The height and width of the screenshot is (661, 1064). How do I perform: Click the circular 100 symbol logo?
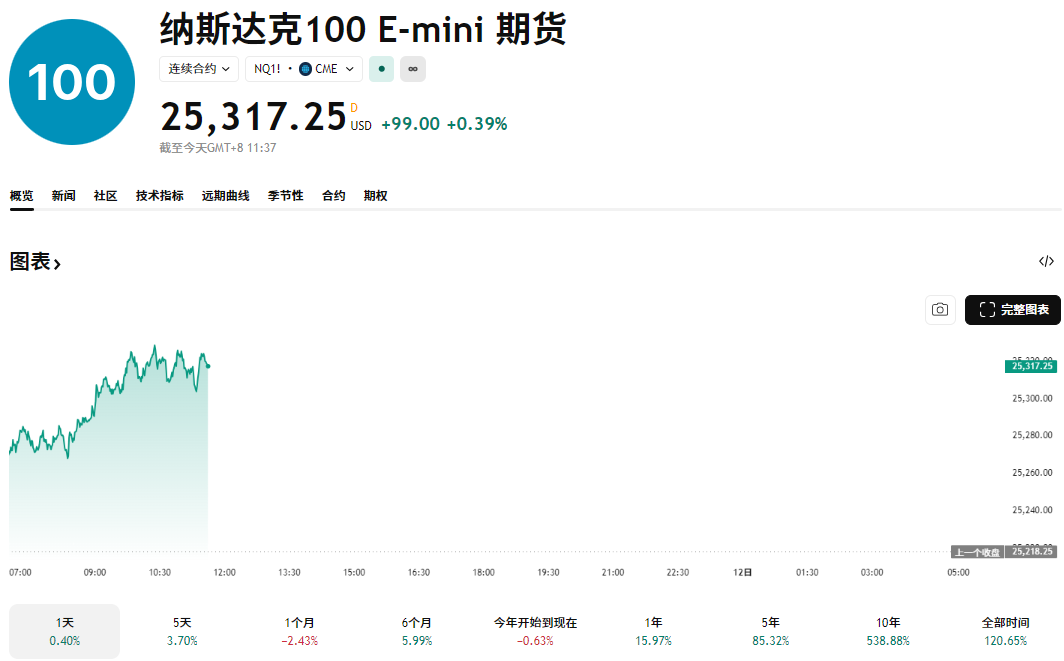tap(71, 81)
